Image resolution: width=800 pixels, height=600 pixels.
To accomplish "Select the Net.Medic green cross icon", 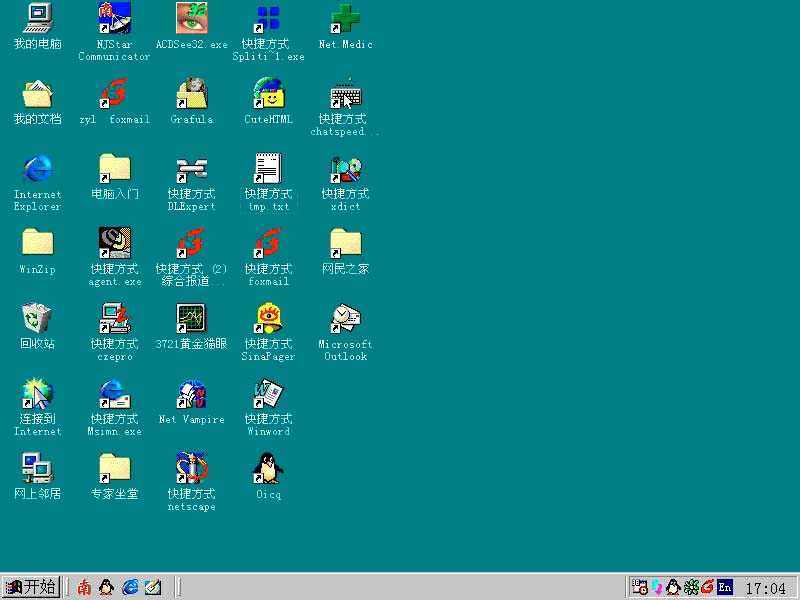I will [345, 18].
